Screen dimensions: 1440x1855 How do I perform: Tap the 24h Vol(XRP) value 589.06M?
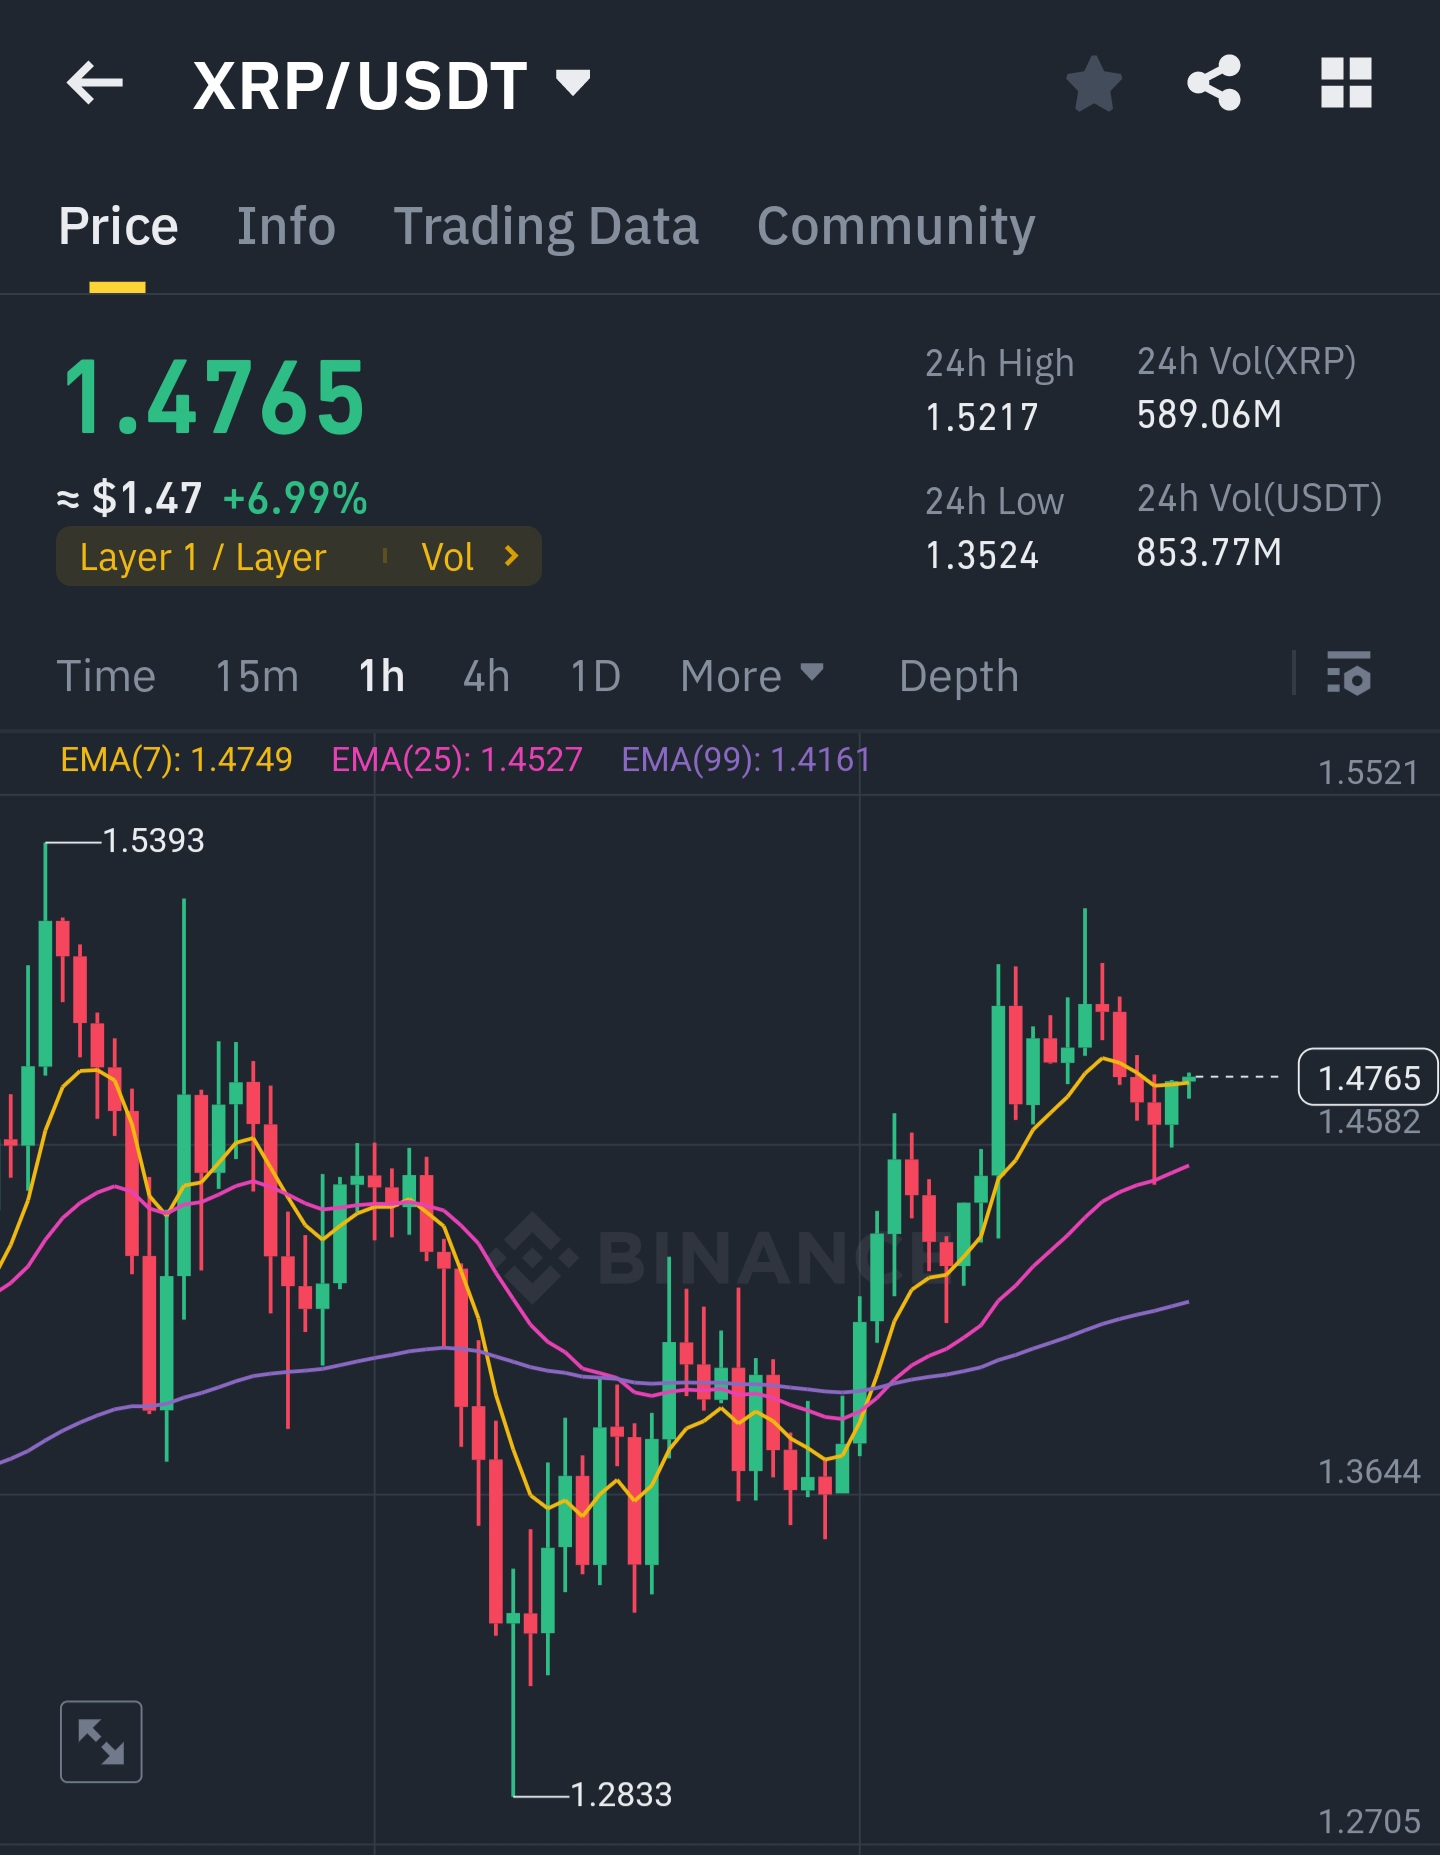[x=1209, y=414]
